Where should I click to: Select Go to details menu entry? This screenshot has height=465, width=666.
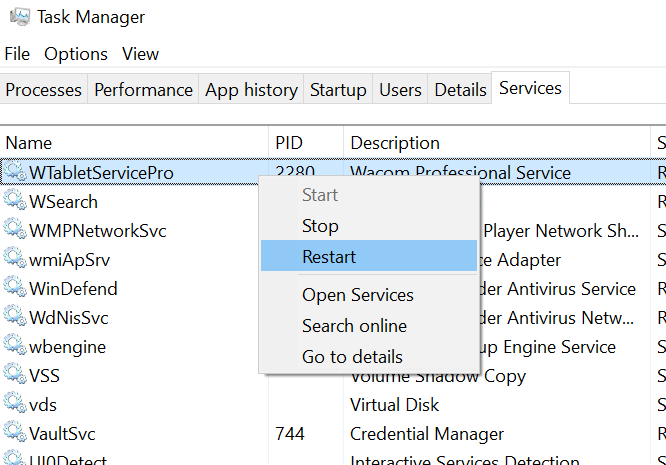pos(352,357)
